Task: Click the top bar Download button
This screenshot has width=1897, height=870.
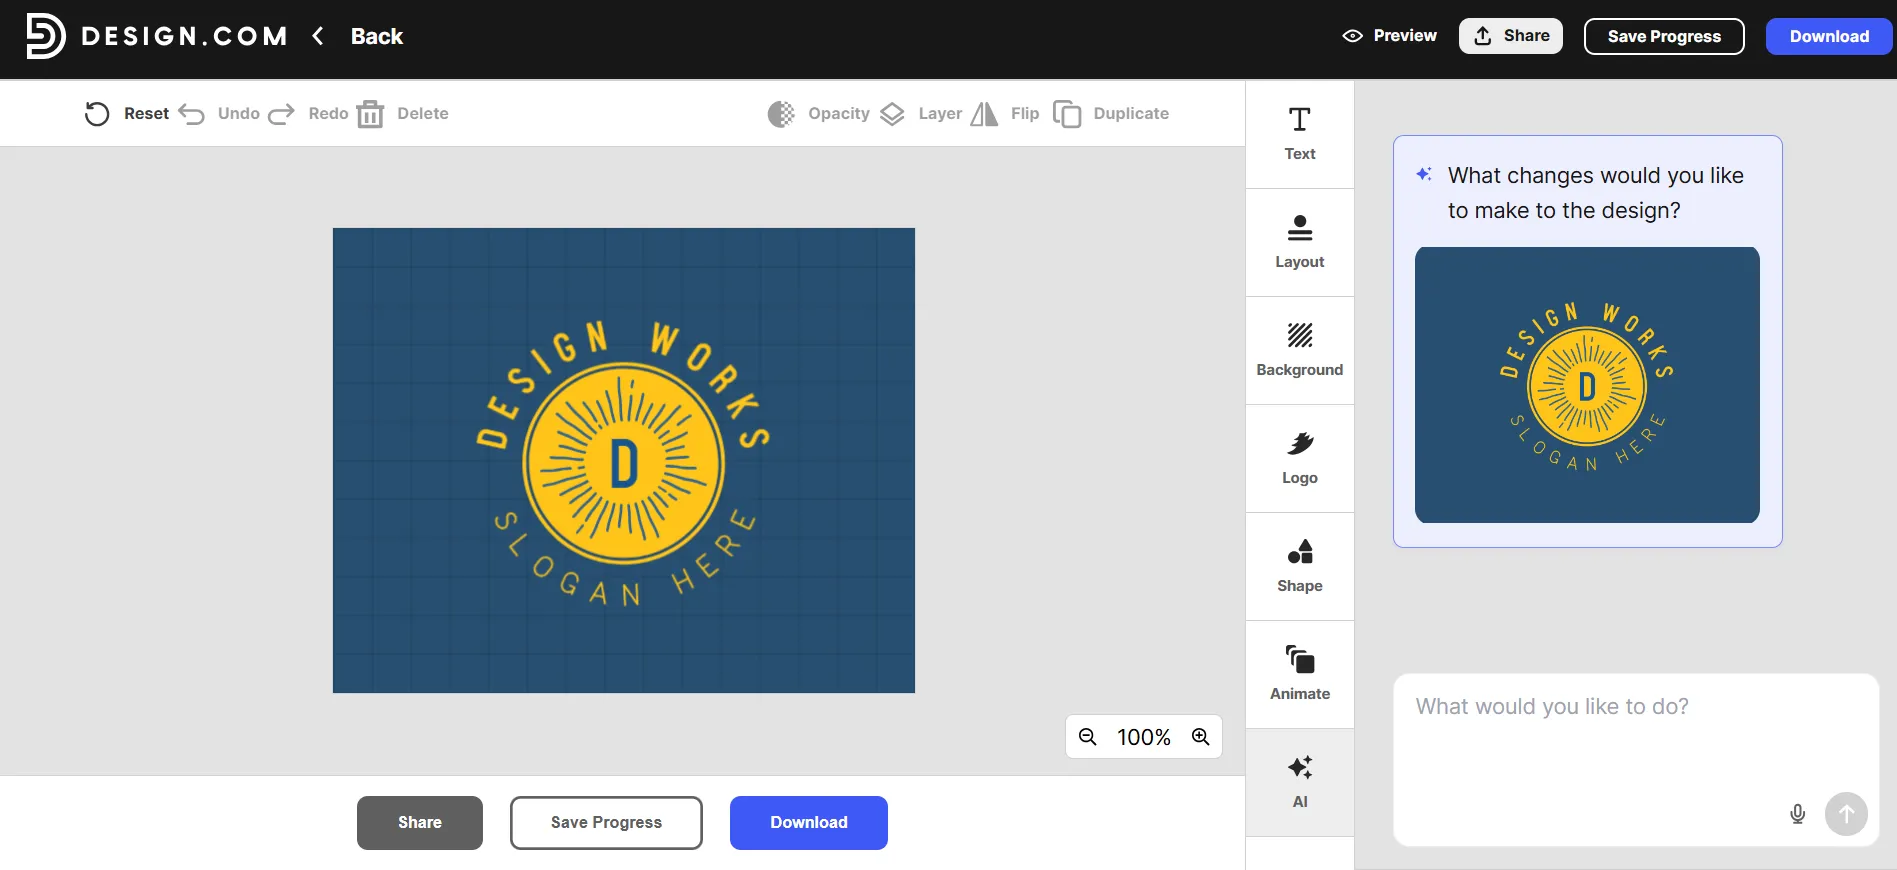Action: (1829, 36)
